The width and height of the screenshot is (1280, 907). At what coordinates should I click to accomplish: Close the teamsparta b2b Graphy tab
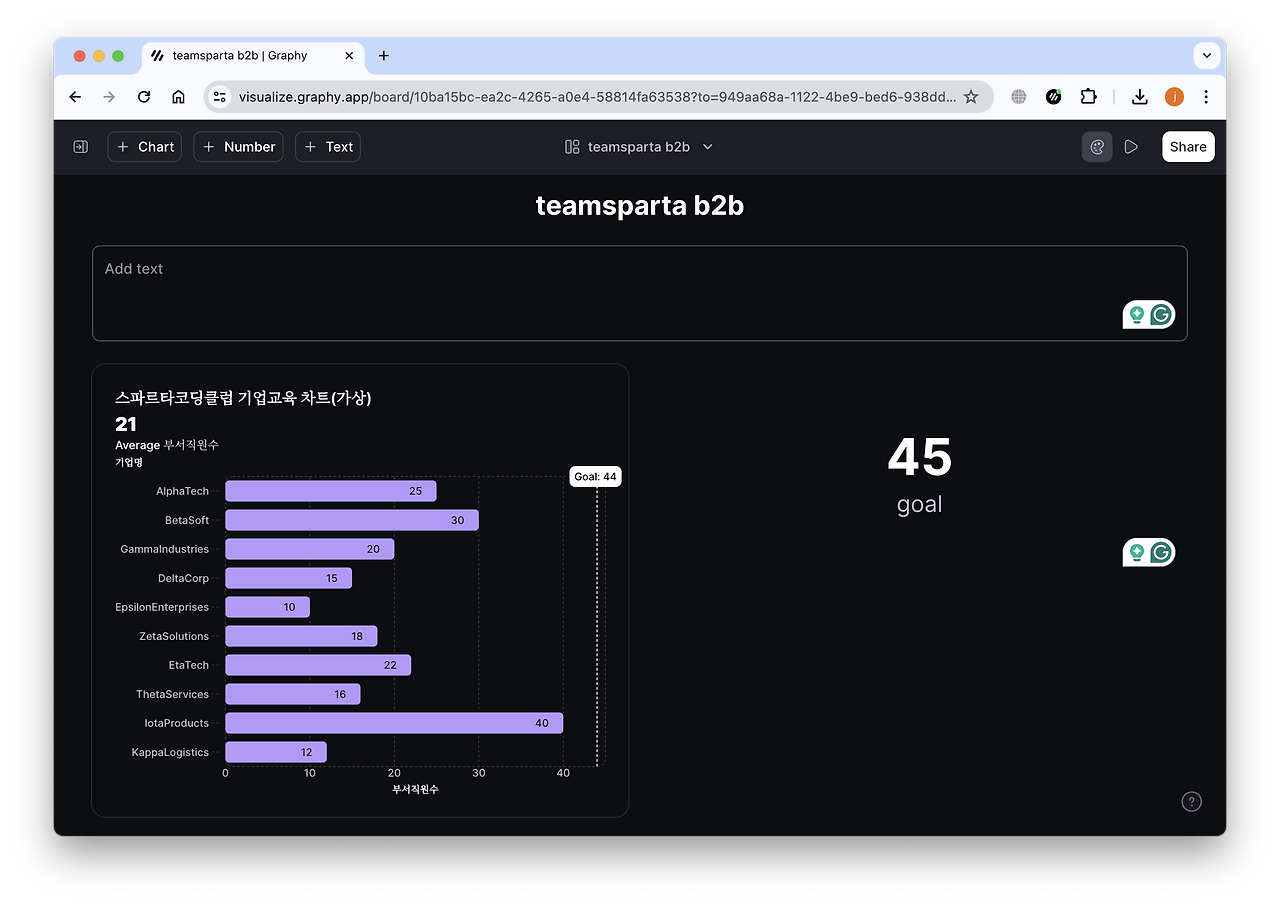pos(349,56)
